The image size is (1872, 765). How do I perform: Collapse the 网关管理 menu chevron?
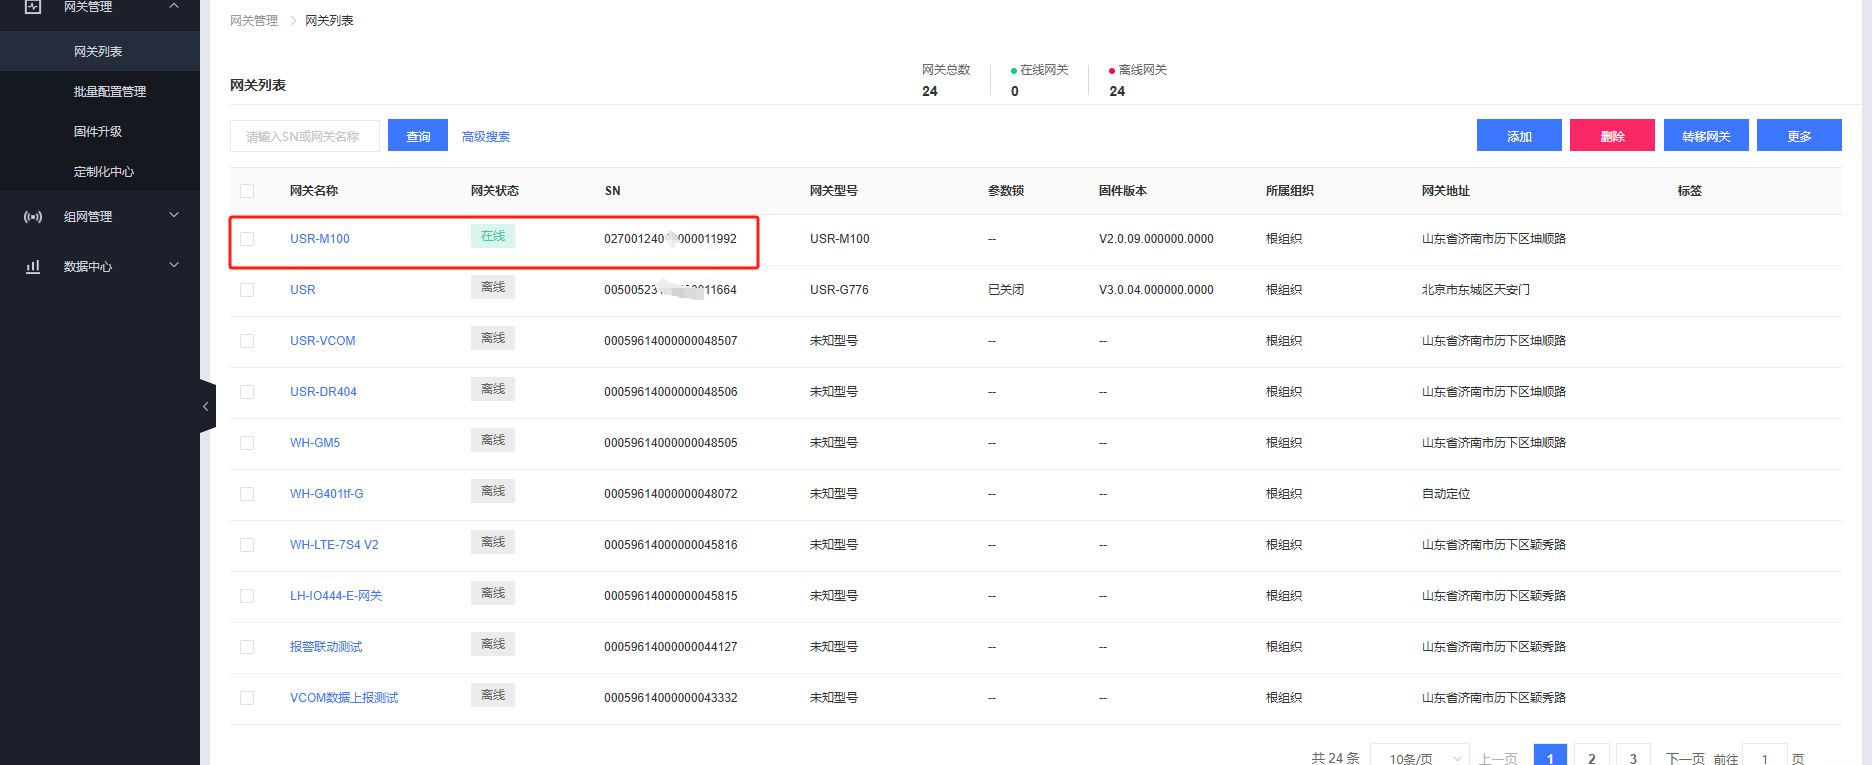174,7
